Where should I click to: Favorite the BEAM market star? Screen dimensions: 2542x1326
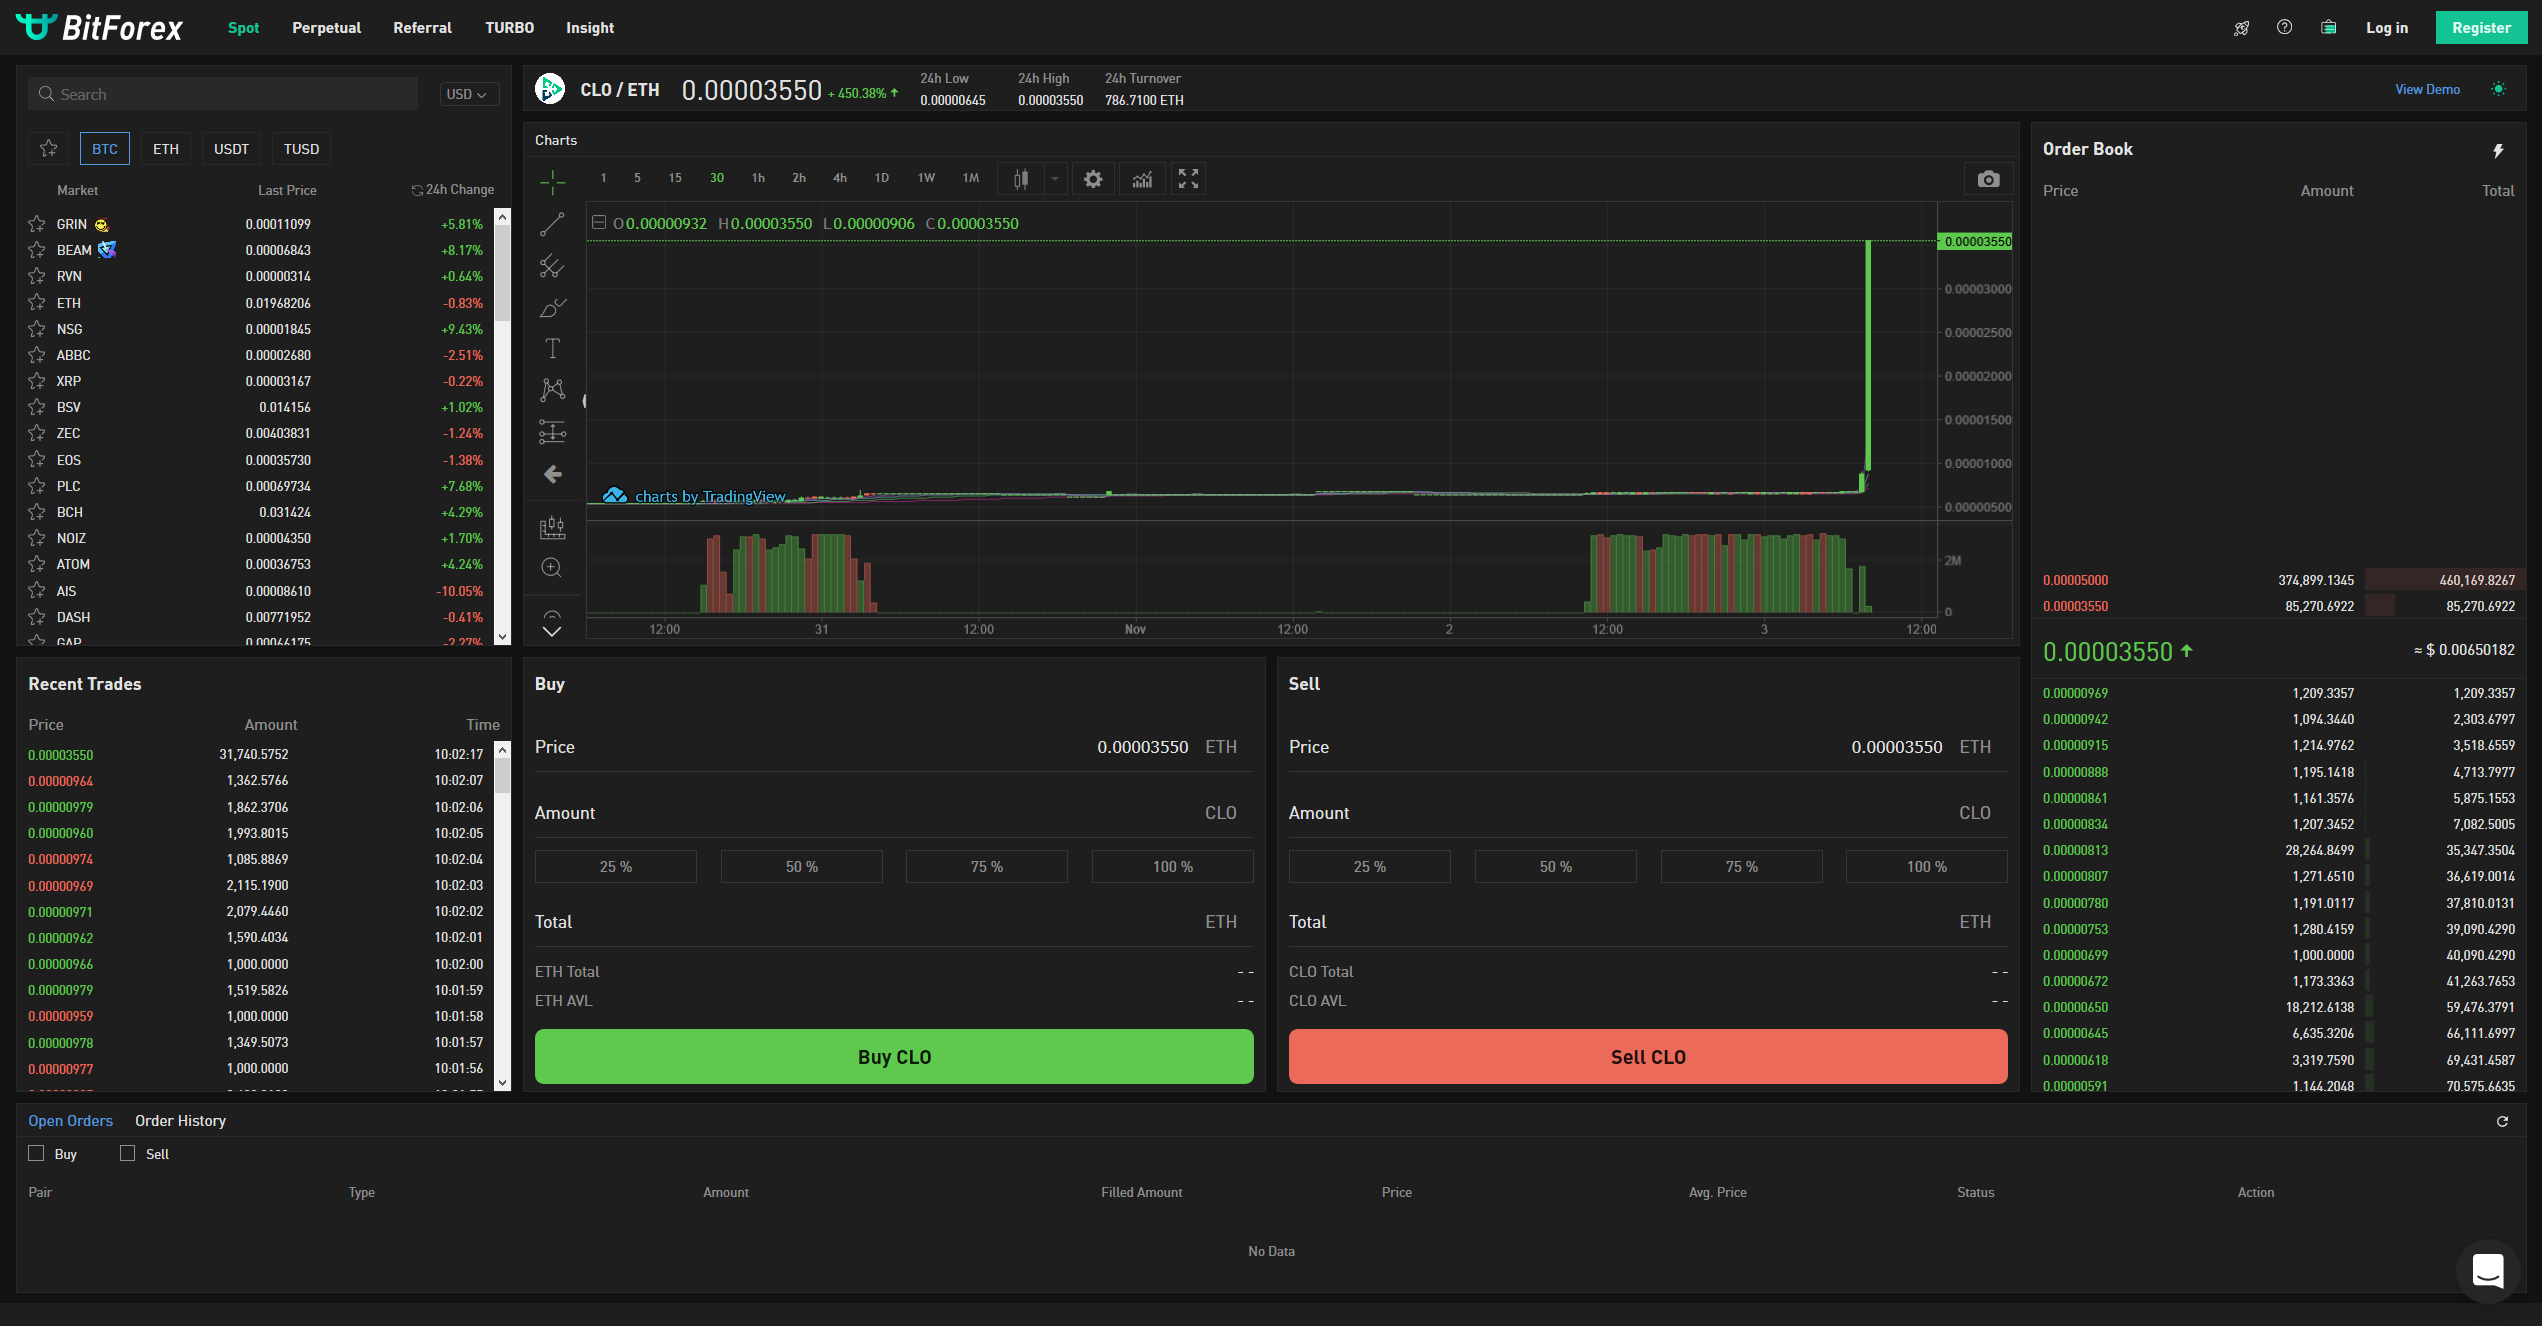[37, 250]
